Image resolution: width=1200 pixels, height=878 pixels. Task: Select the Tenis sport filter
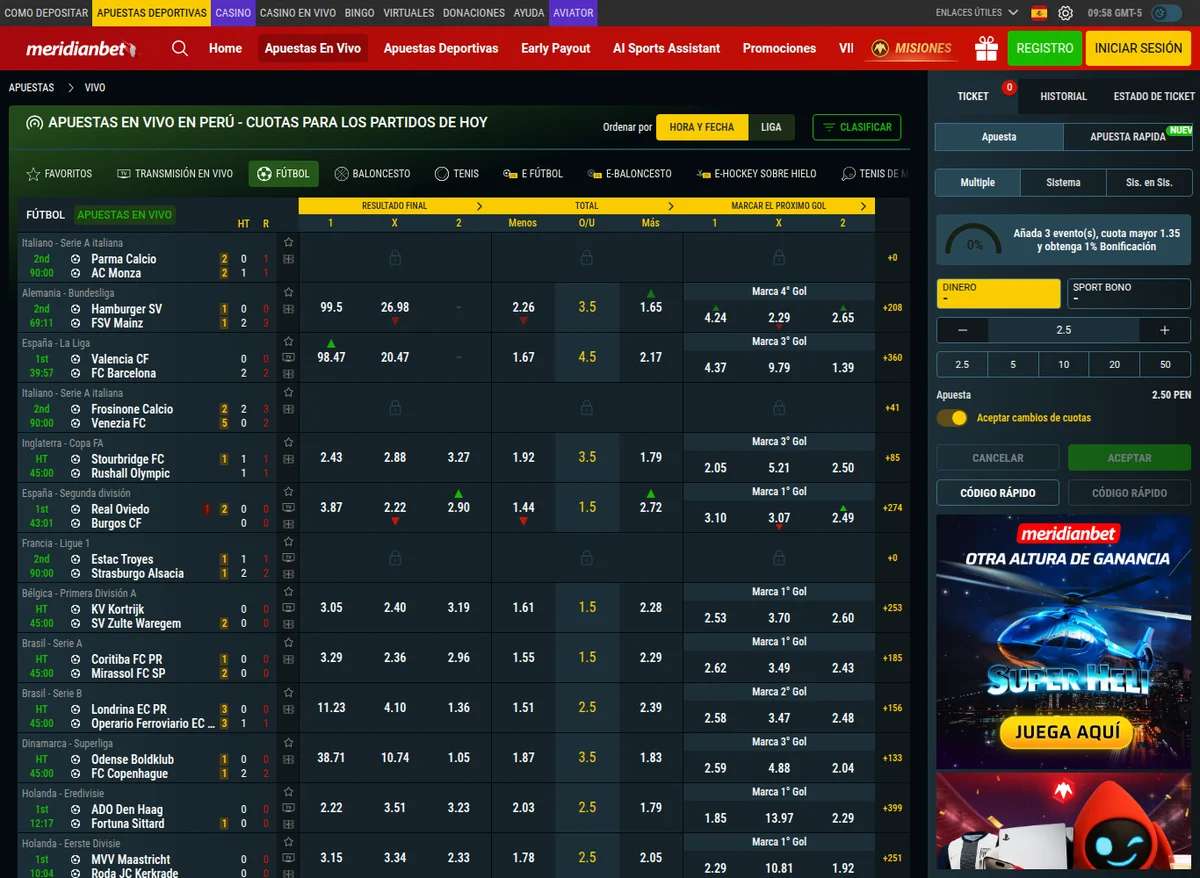[x=457, y=174]
